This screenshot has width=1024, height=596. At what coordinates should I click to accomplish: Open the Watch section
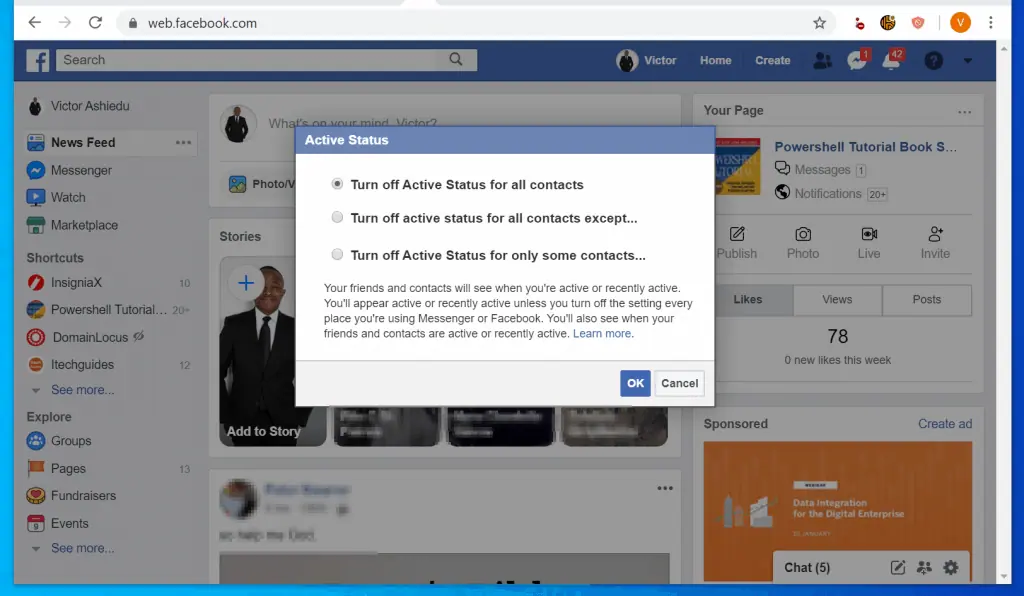[67, 197]
